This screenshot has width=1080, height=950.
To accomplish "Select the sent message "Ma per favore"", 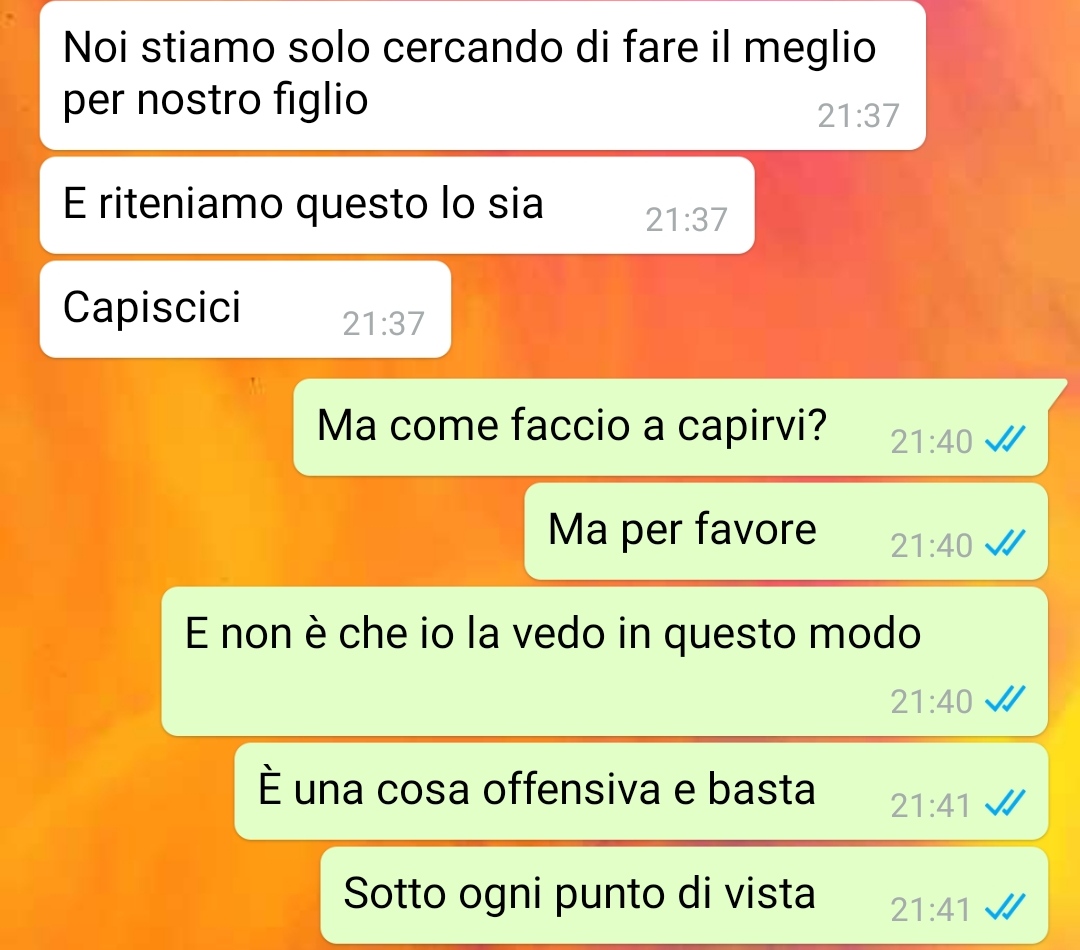I will coord(786,531).
